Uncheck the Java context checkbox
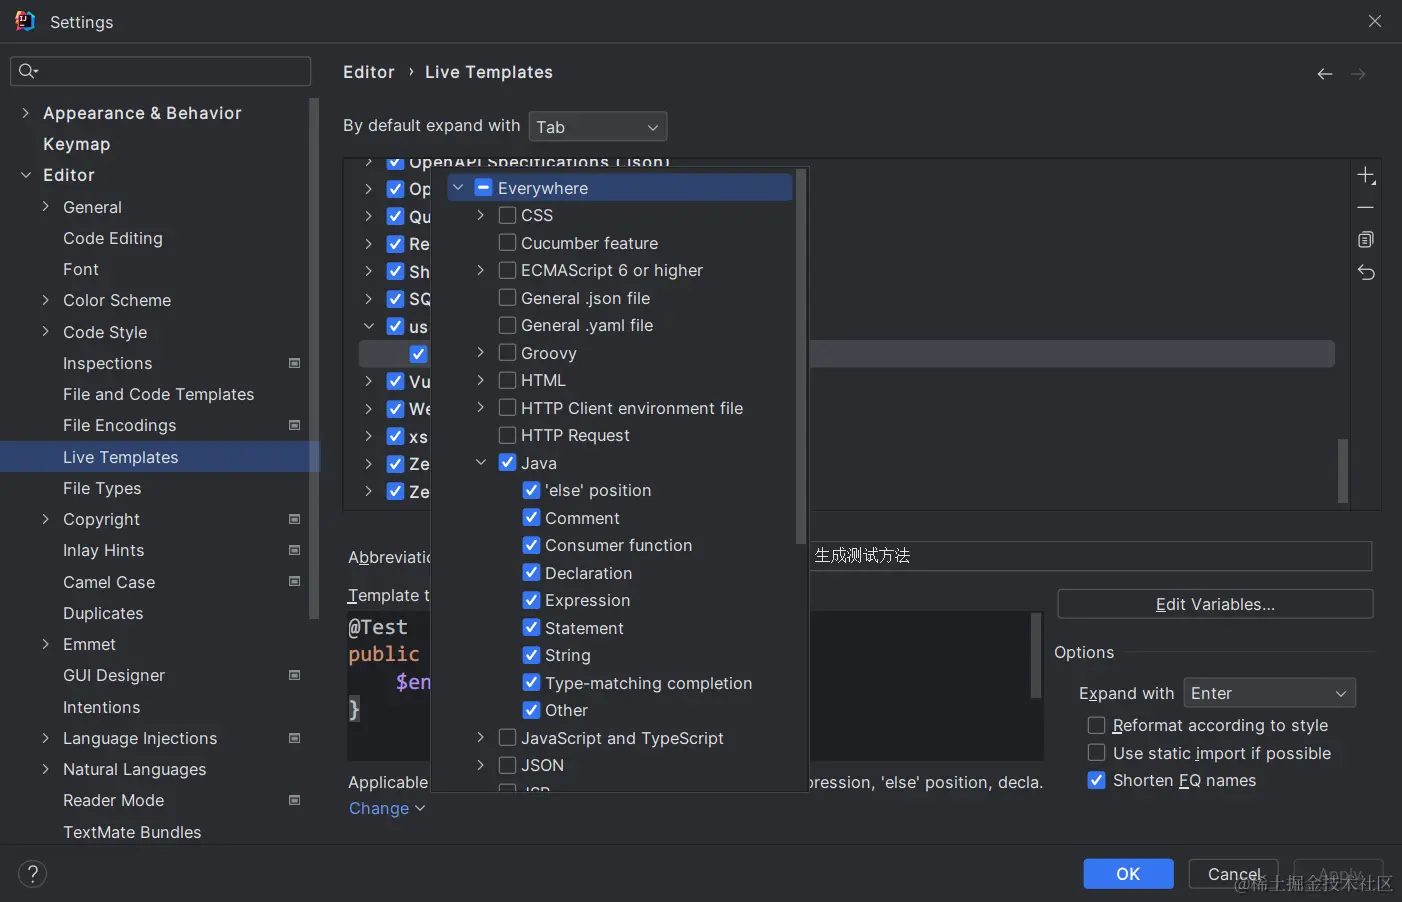Viewport: 1402px width, 902px height. pos(508,462)
